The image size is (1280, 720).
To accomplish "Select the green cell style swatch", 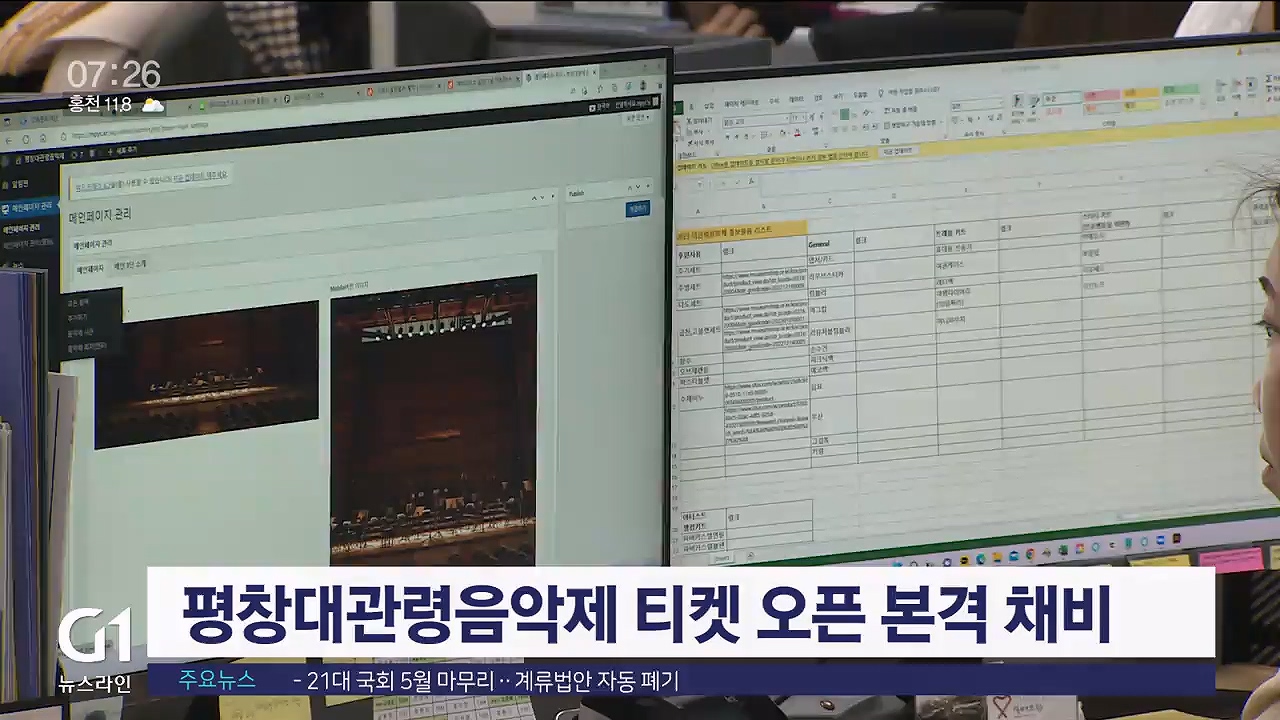I will coord(1179,90).
